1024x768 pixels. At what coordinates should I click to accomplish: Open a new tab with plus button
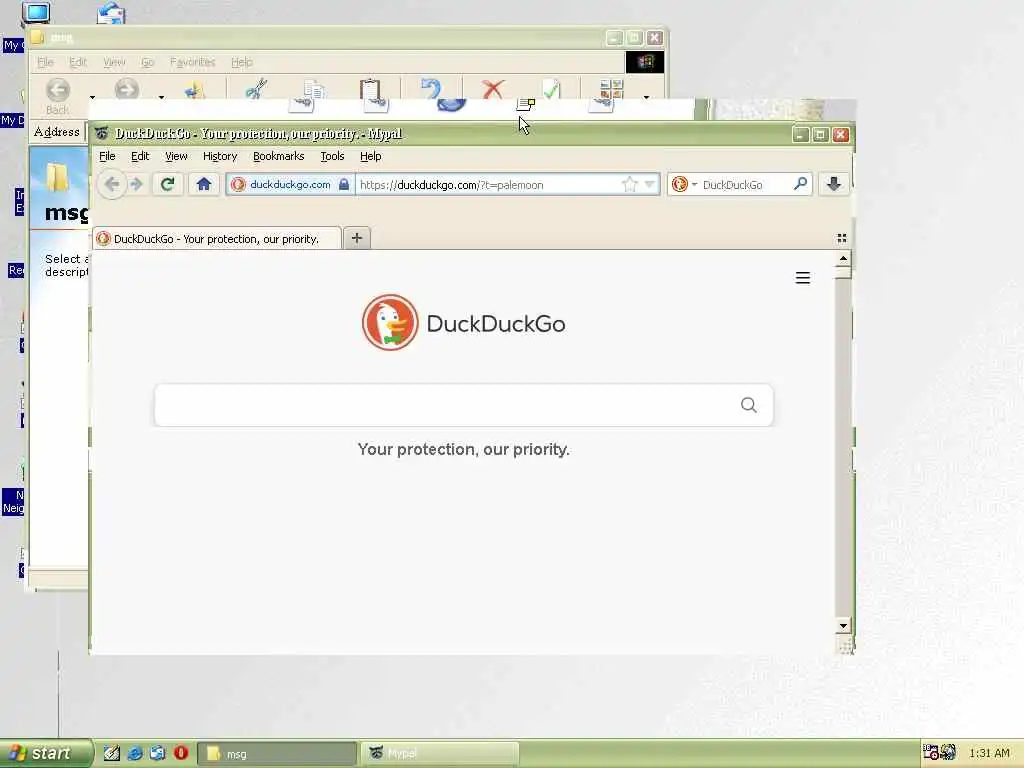[x=357, y=238]
